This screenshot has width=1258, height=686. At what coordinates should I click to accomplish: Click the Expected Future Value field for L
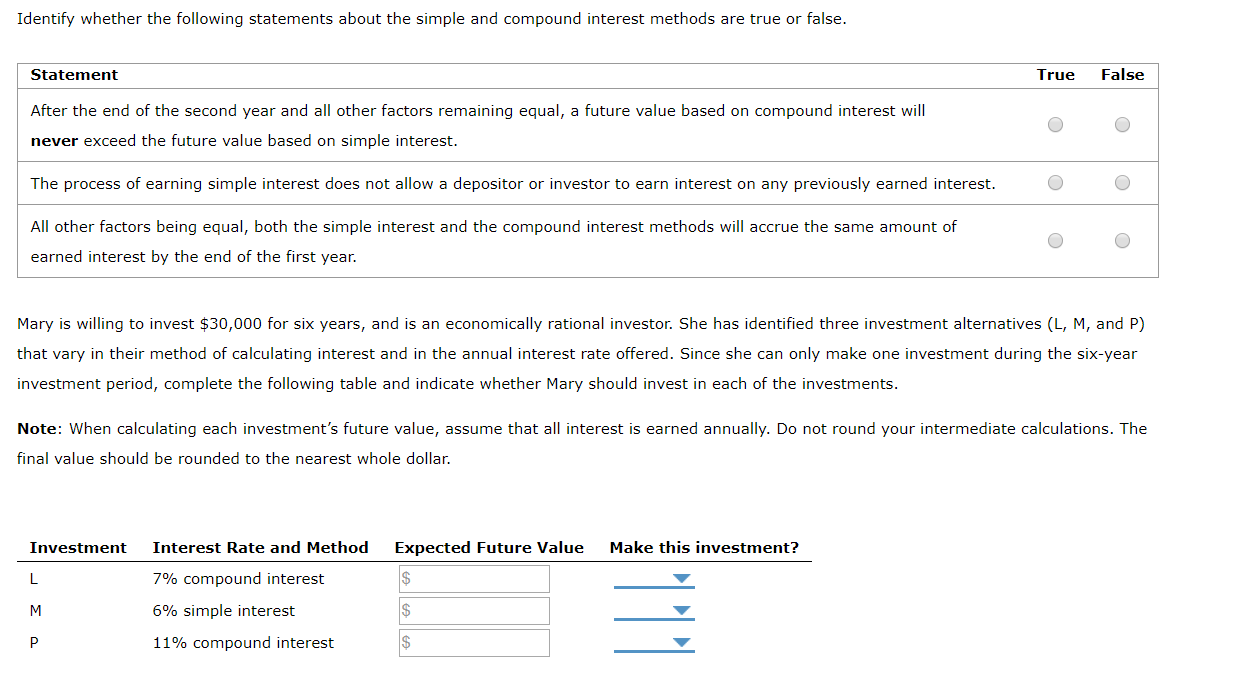click(x=474, y=578)
